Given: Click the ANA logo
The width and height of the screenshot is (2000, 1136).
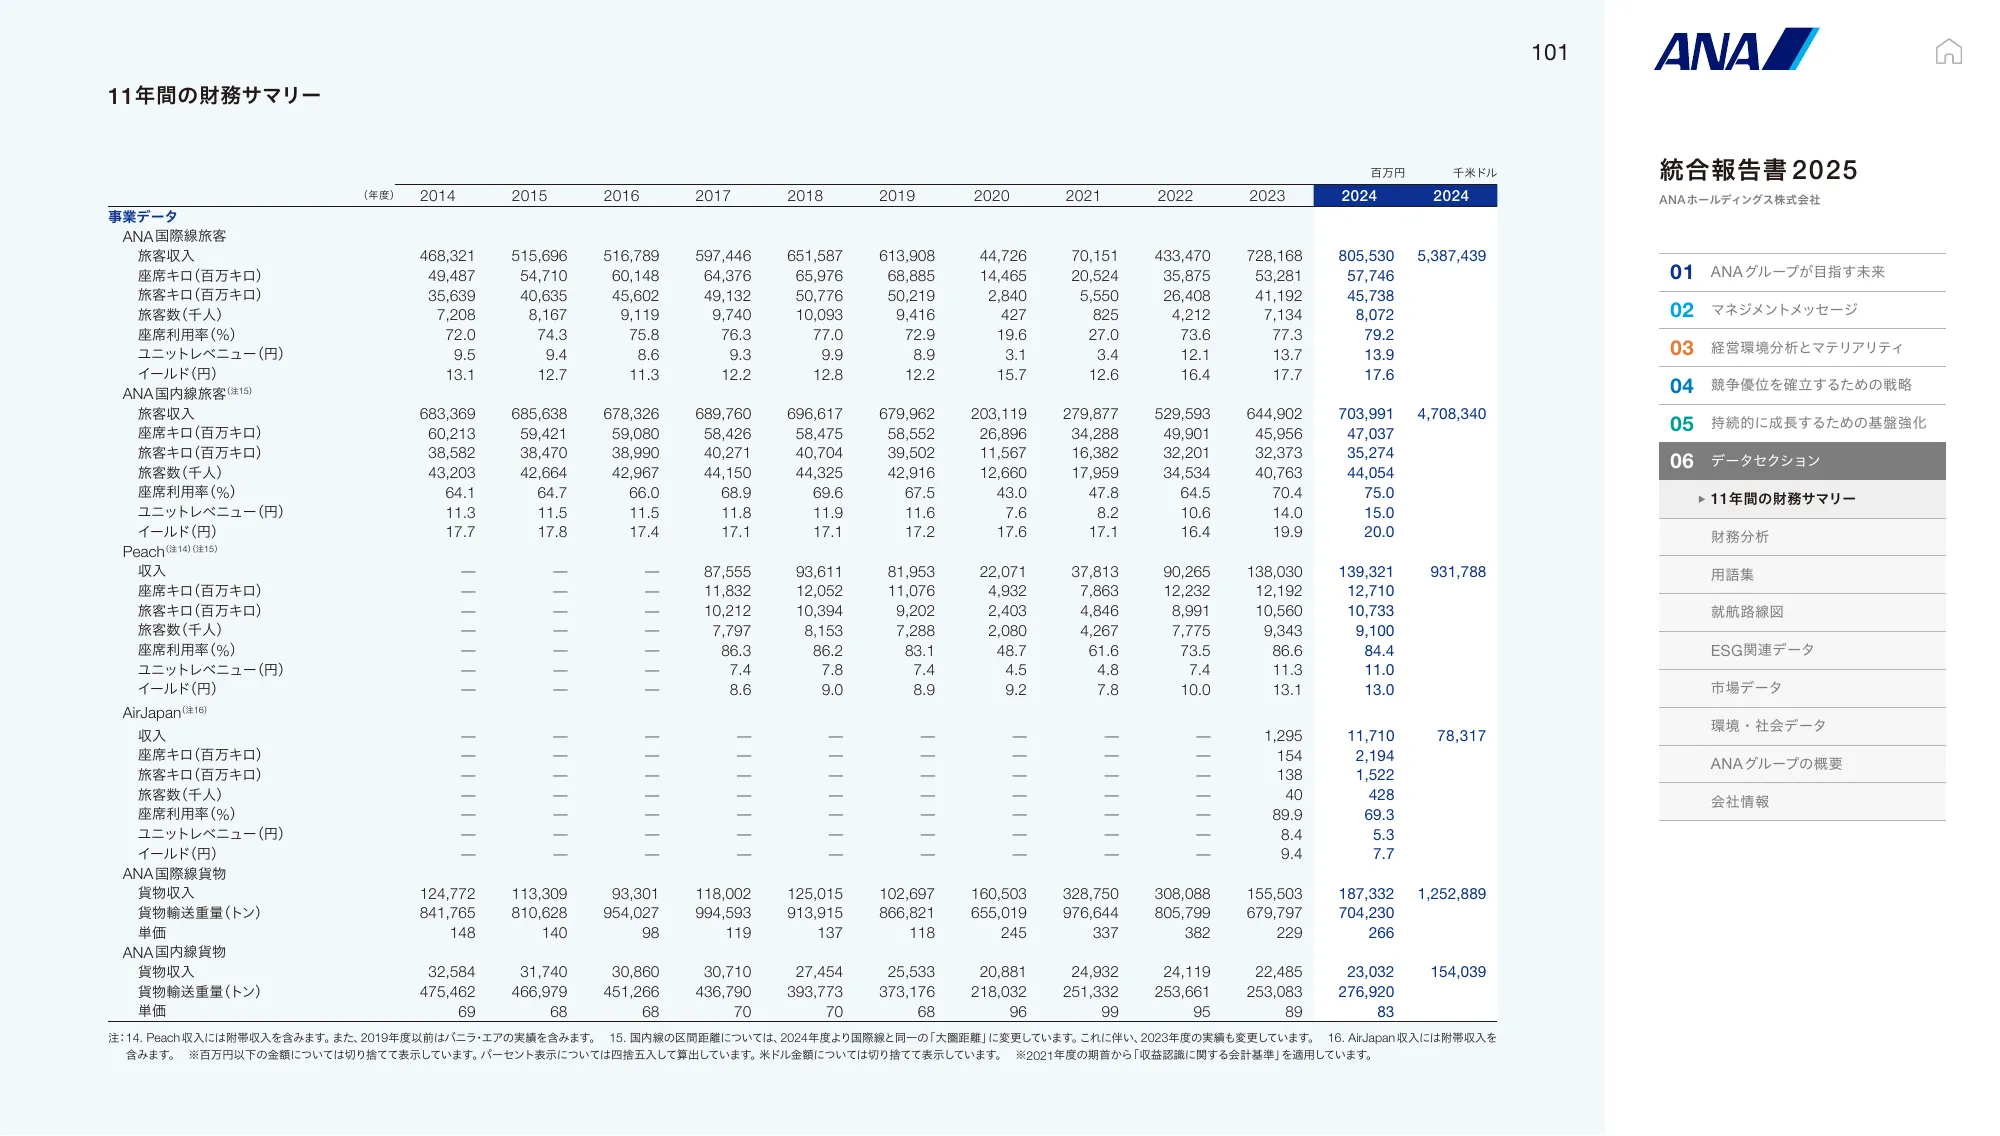Looking at the screenshot, I should pos(1735,50).
